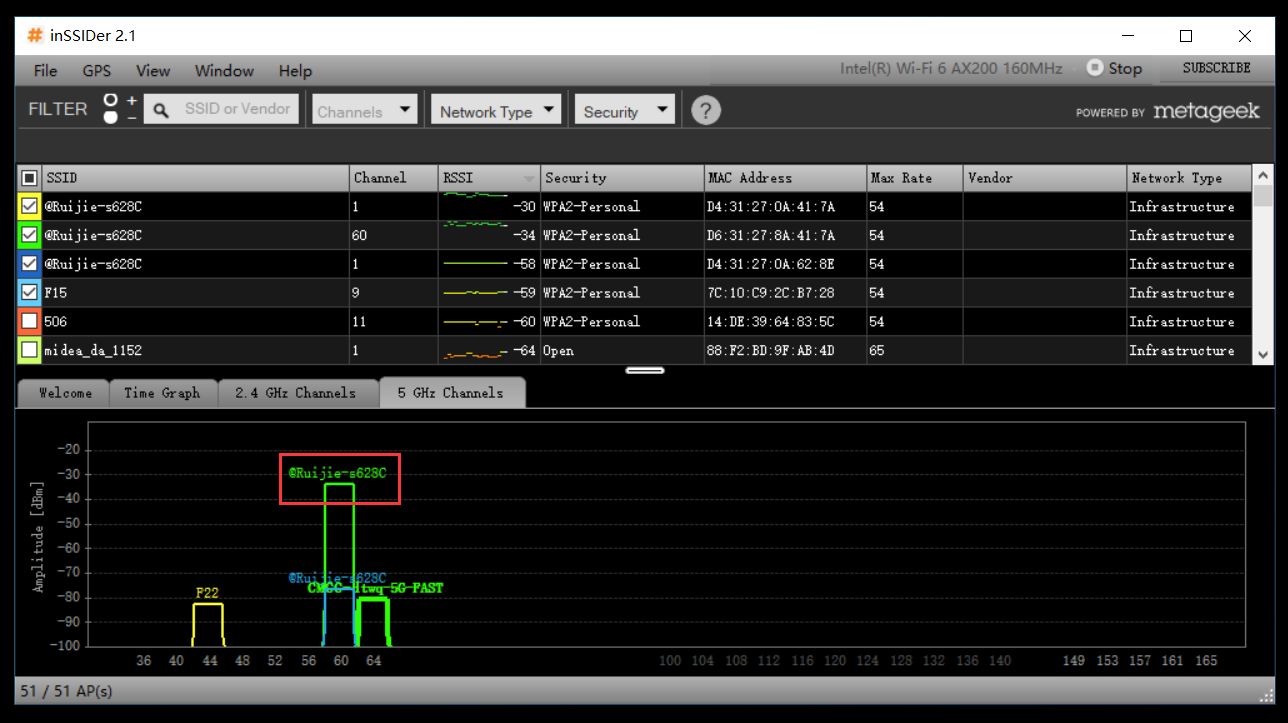The width and height of the screenshot is (1288, 723).
Task: Open the GPS menu
Action: coord(97,71)
